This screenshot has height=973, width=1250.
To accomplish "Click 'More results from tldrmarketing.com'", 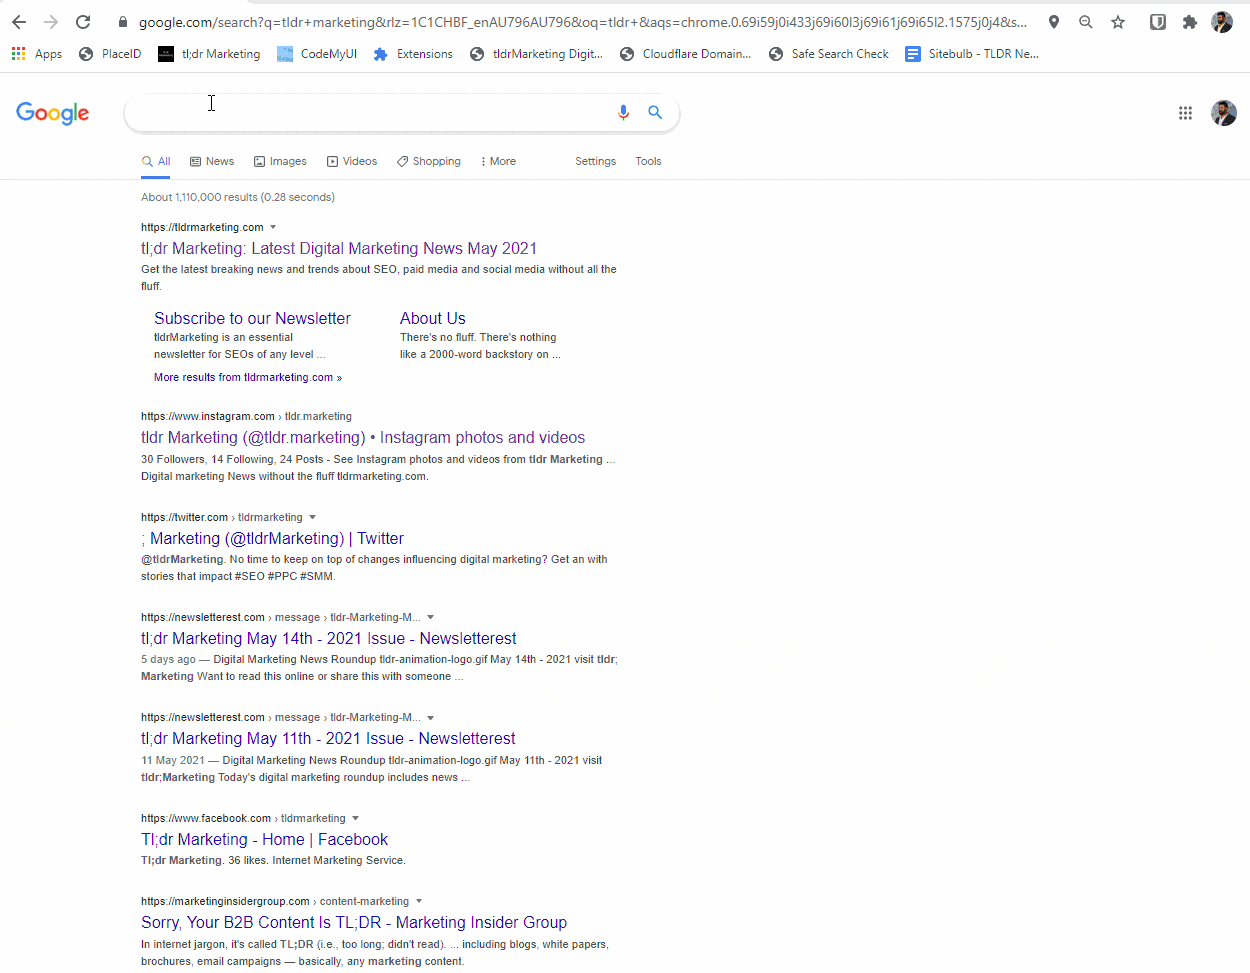I will [248, 377].
